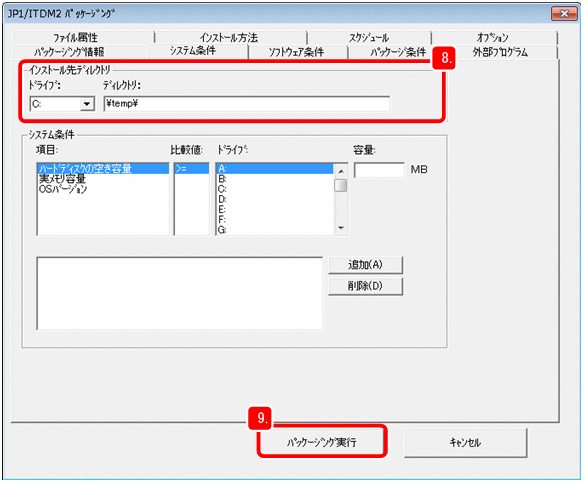
Task: Select drive F: in the drive list
Action: point(275,219)
